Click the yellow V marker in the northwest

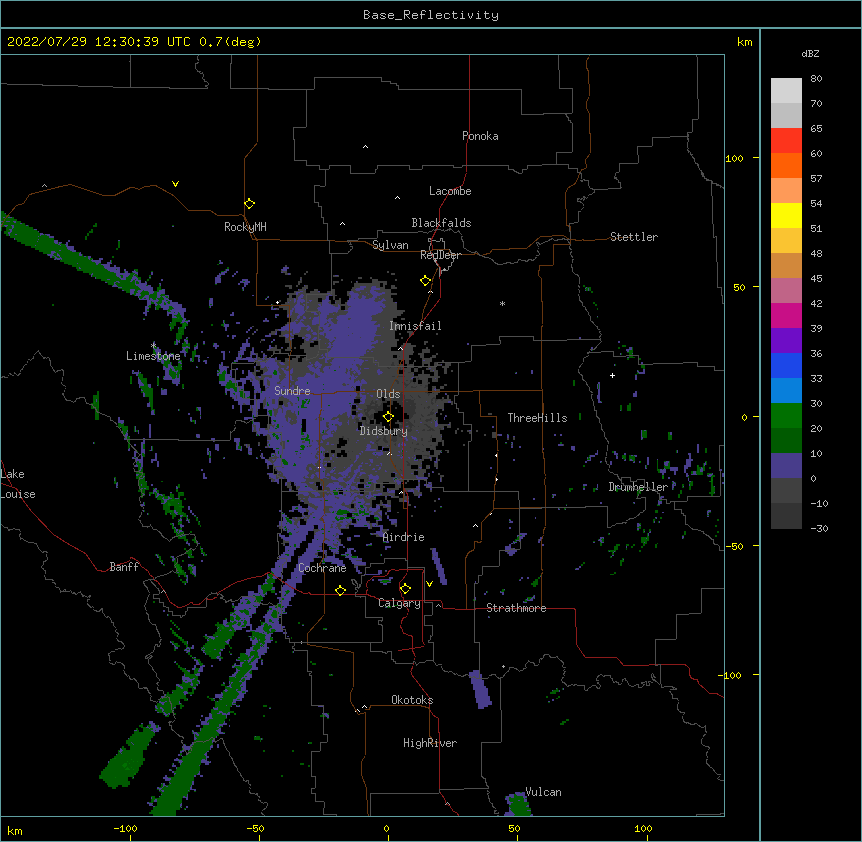175,184
